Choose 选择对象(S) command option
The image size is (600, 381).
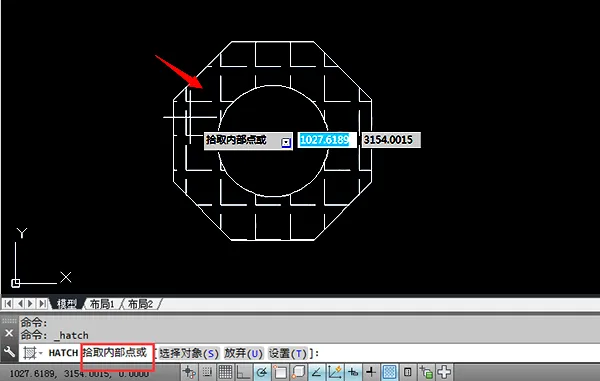coord(189,353)
